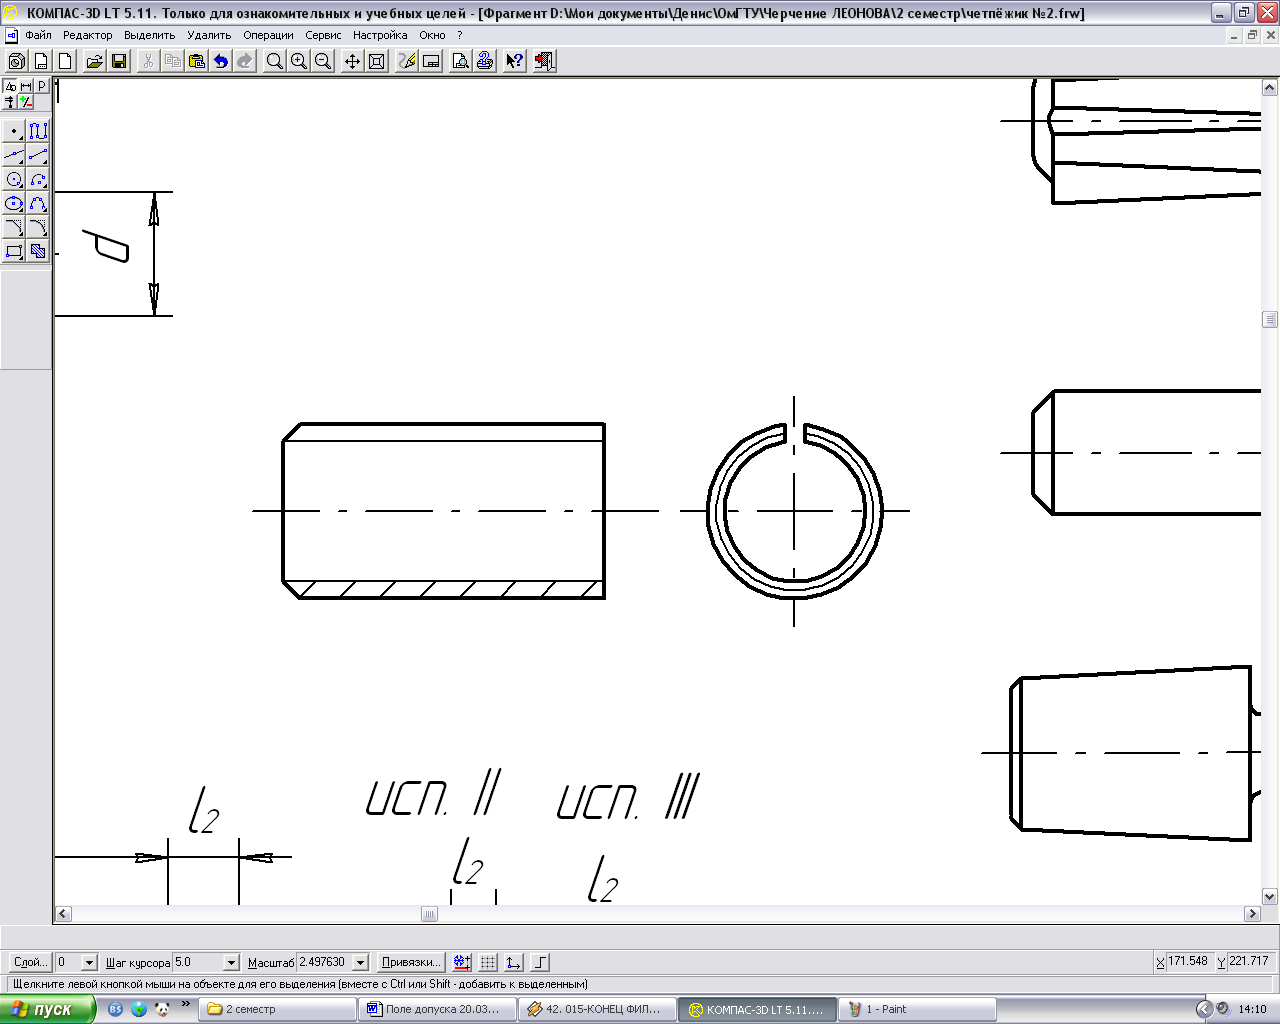
Task: Open the Удалить menu
Action: 209,35
